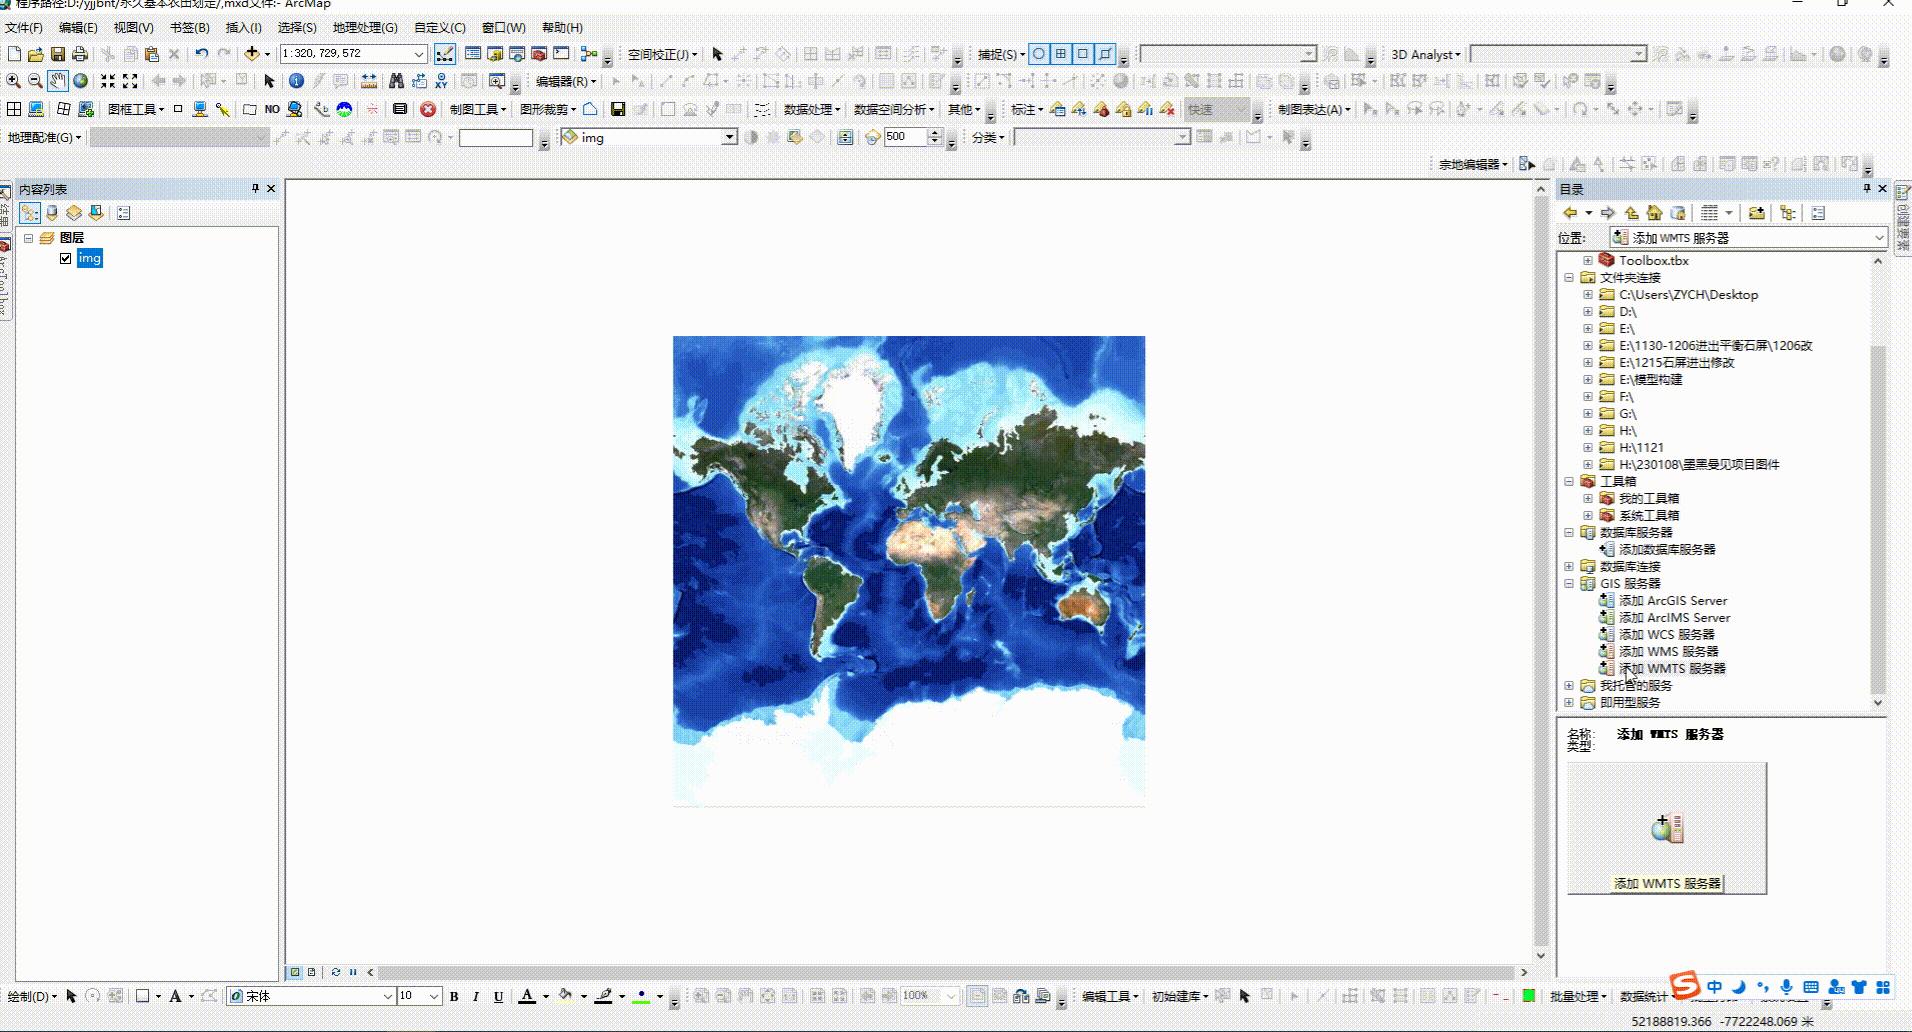This screenshot has width=1912, height=1032.
Task: Activate the Identify tool
Action: click(x=296, y=82)
